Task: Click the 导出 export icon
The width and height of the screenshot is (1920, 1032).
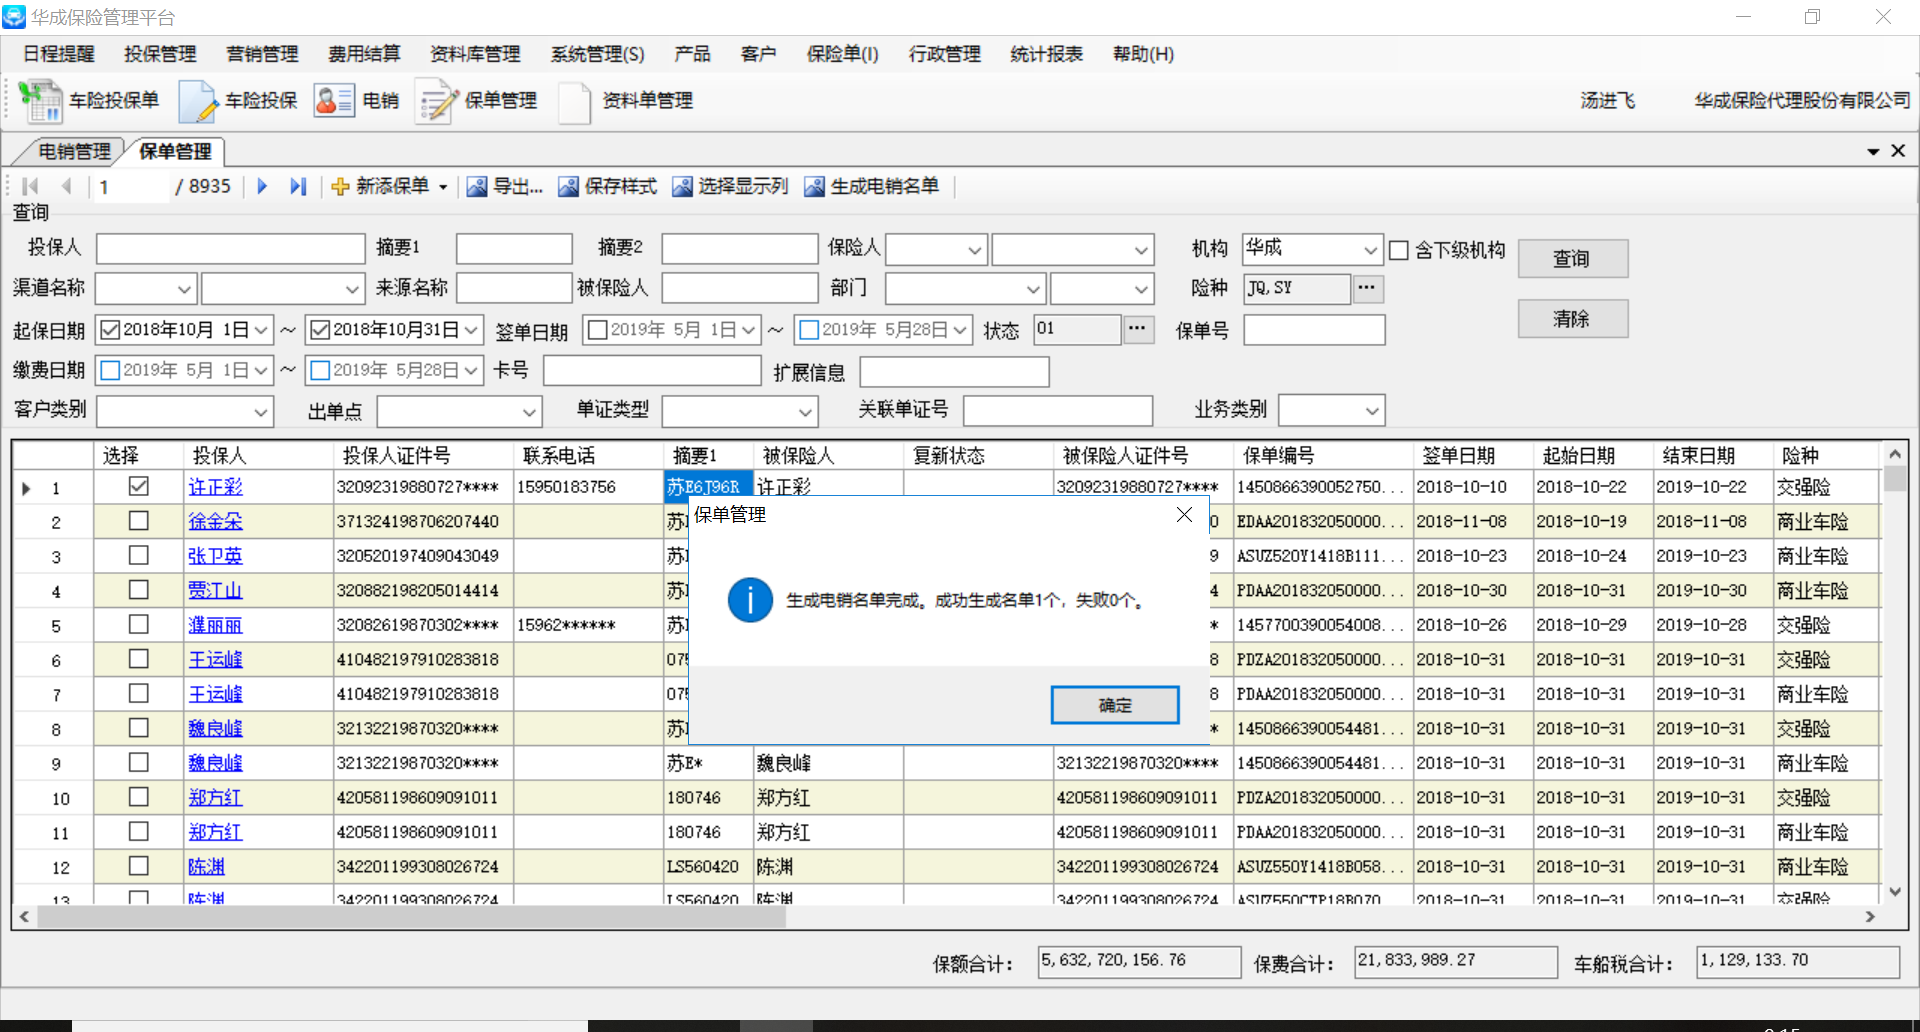Action: [x=477, y=186]
